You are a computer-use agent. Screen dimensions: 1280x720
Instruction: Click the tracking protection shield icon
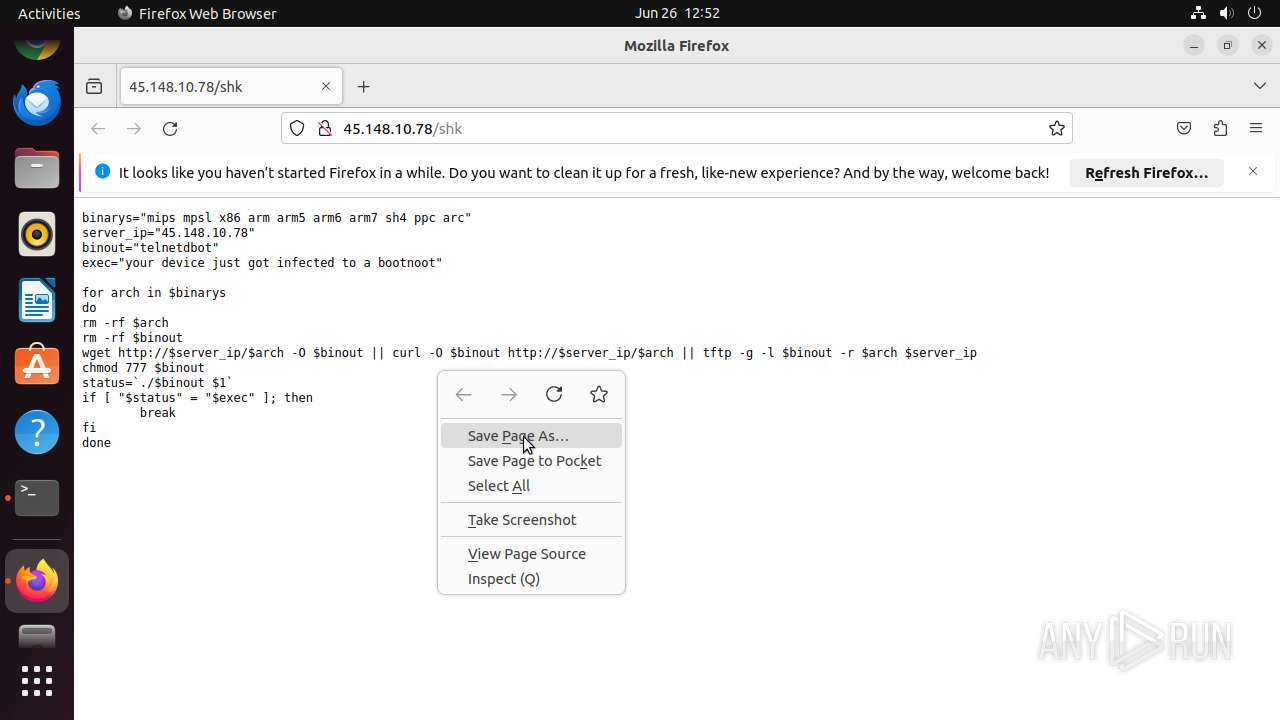click(297, 128)
